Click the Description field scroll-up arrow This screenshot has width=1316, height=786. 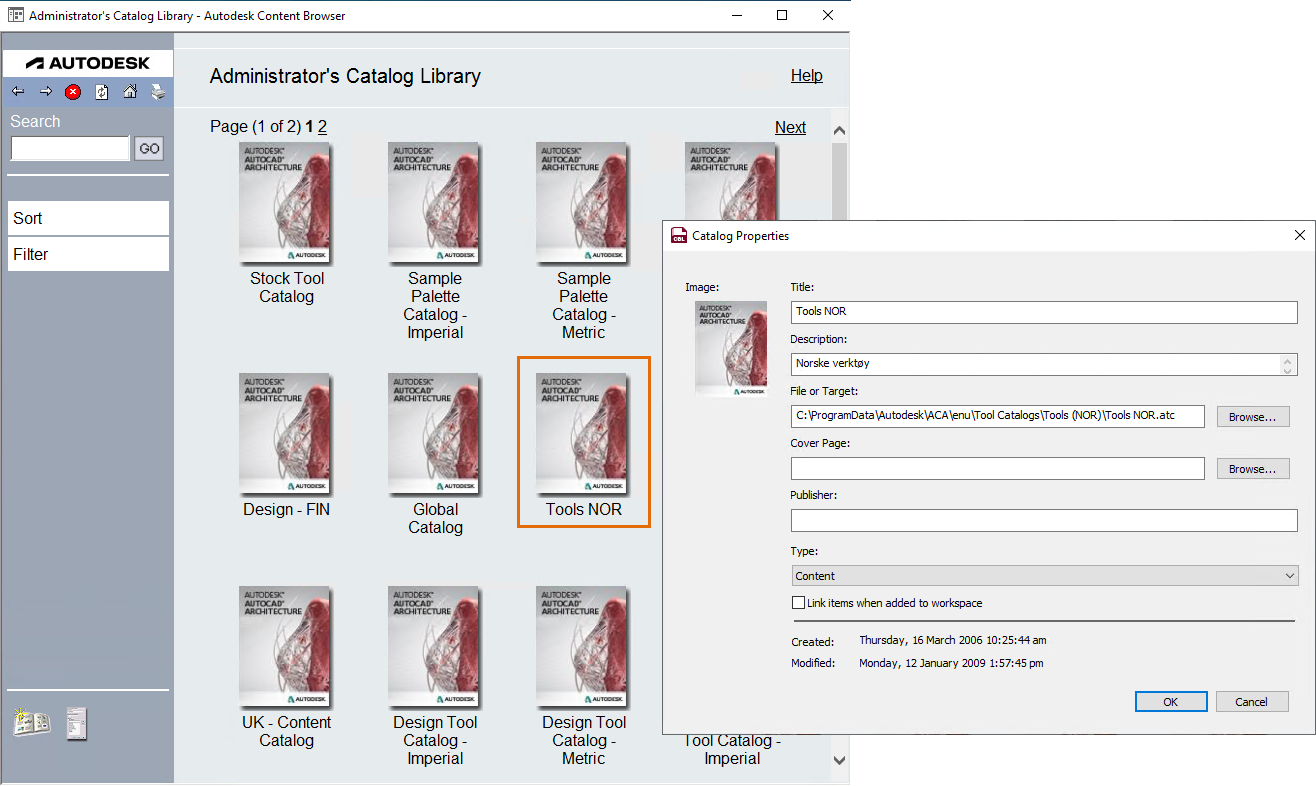(x=1288, y=359)
